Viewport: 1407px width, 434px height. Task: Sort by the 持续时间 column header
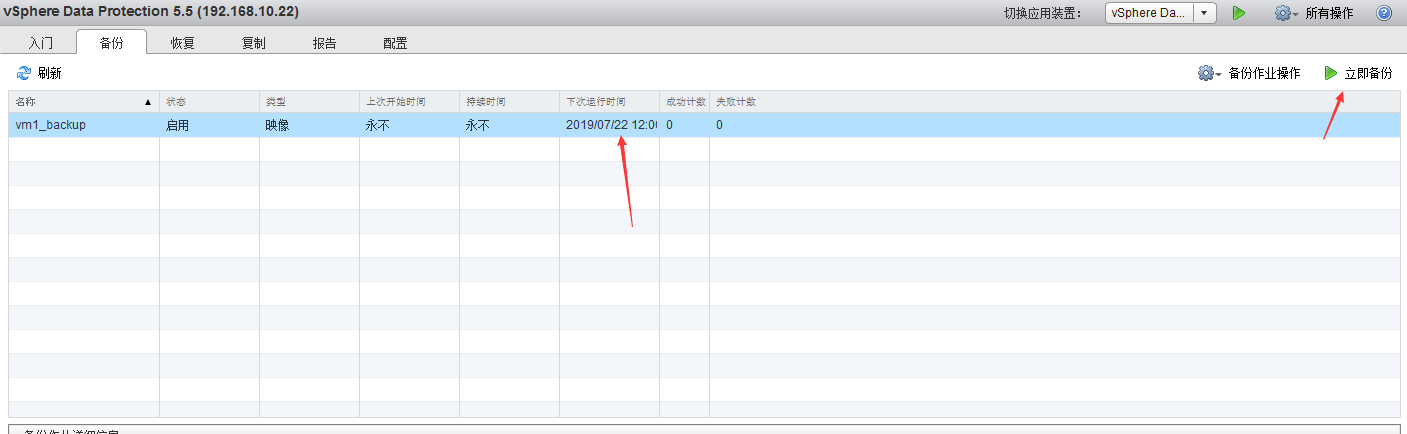(509, 102)
